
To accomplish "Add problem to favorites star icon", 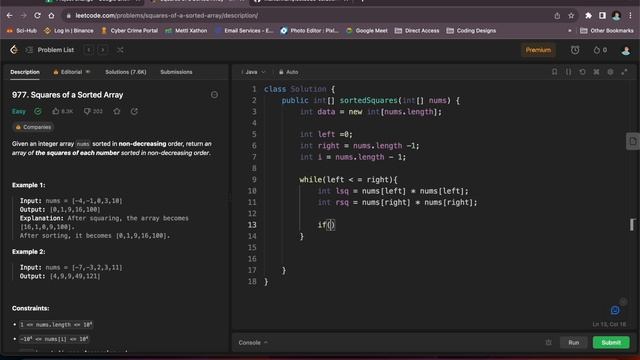I will (117, 111).
